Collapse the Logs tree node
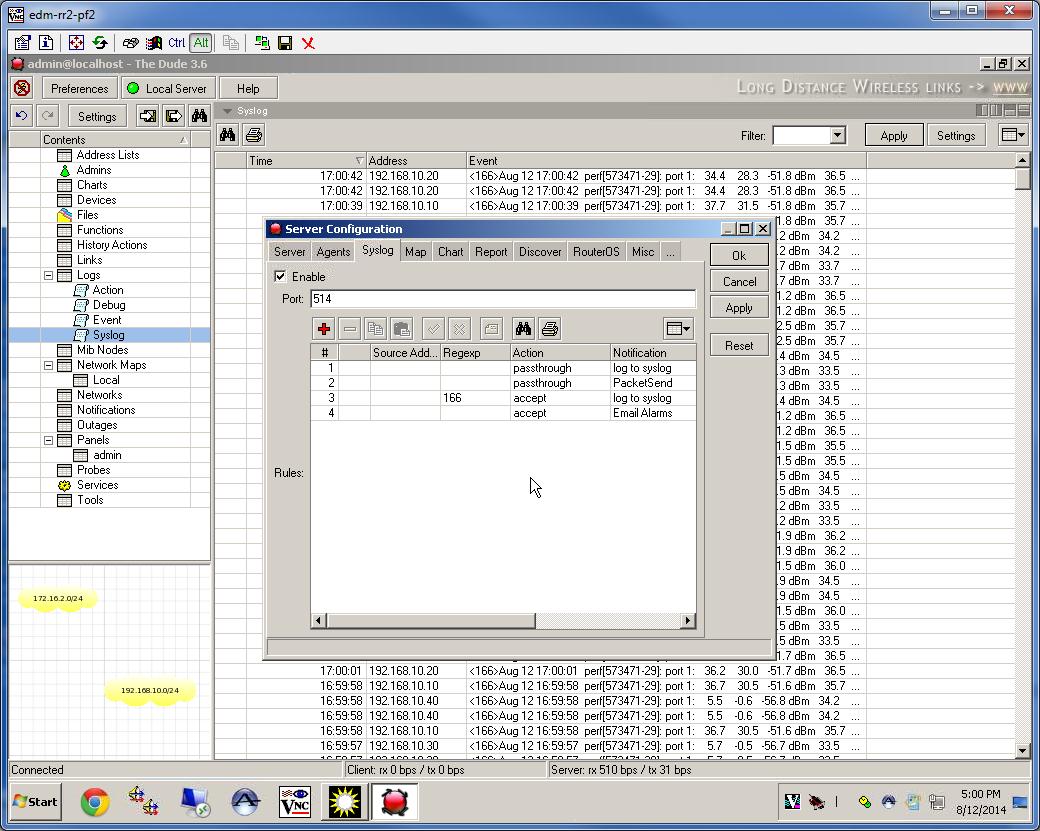Screen dimensions: 1040x831 [x=48, y=275]
